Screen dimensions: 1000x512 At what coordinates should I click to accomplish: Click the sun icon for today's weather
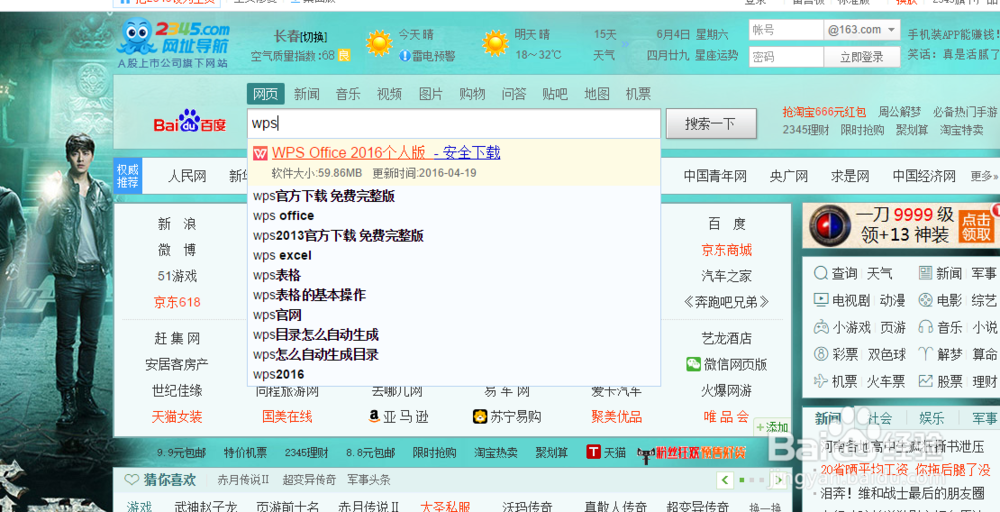(379, 43)
